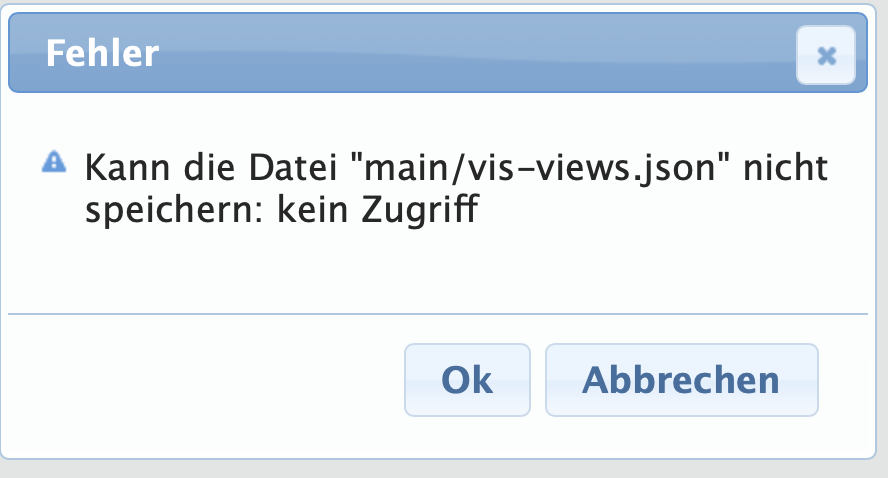
Task: Click the blank space below the error text
Action: point(438,269)
